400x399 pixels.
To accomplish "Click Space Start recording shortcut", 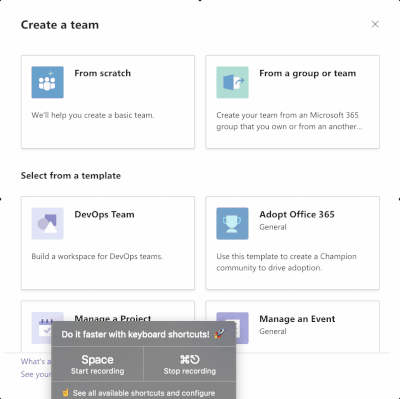I will click(97, 364).
